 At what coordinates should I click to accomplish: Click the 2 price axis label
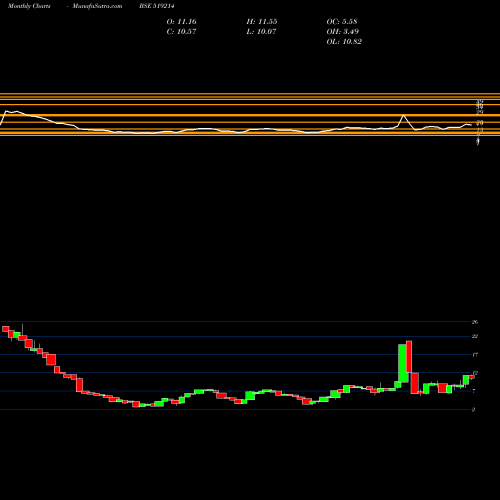coord(474,410)
